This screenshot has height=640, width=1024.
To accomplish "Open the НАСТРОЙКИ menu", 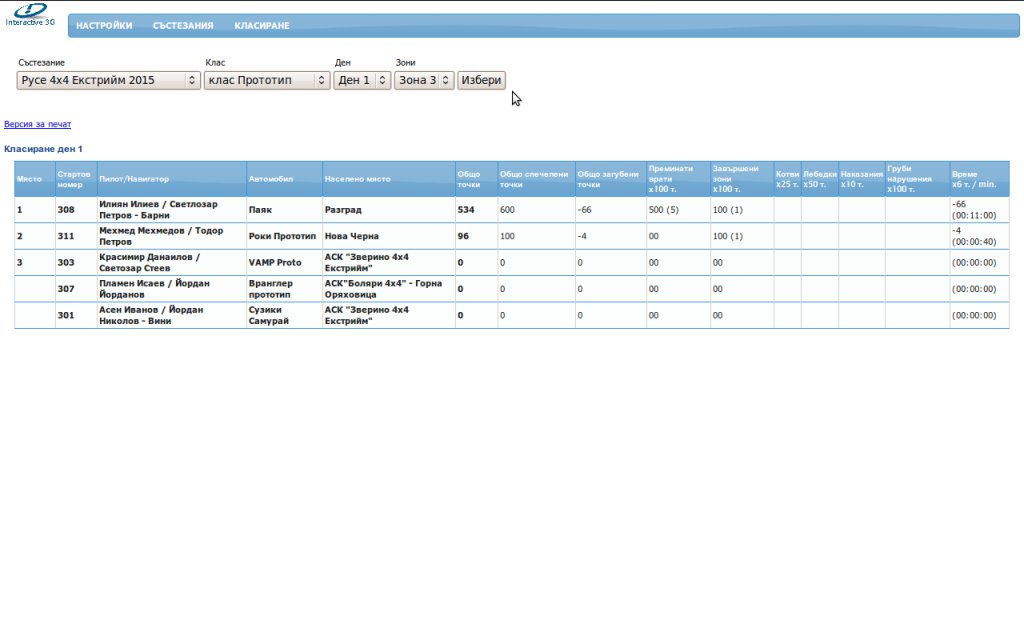I will pos(104,25).
